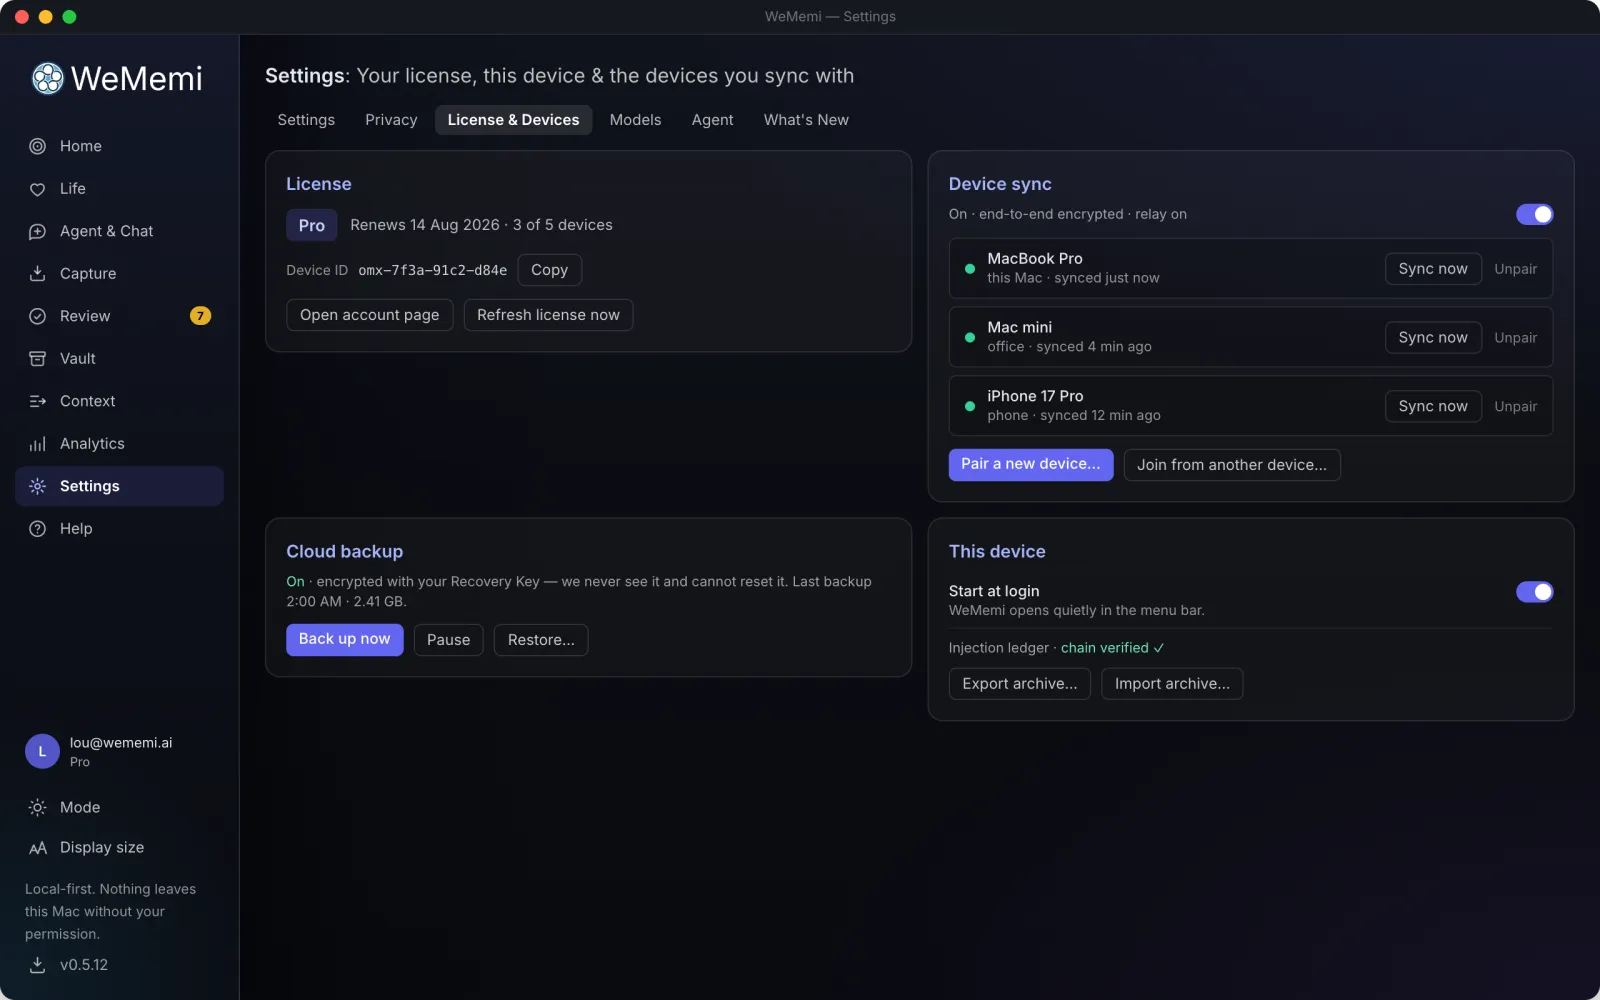Viewport: 1600px width, 1000px height.
Task: Open the Analytics bar chart icon
Action: pyautogui.click(x=37, y=444)
